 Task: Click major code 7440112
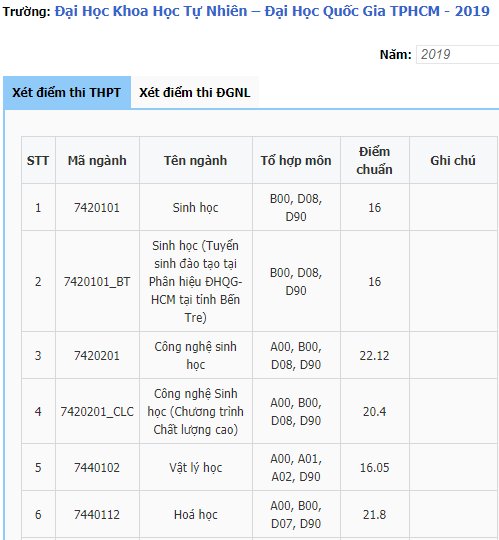click(x=97, y=515)
